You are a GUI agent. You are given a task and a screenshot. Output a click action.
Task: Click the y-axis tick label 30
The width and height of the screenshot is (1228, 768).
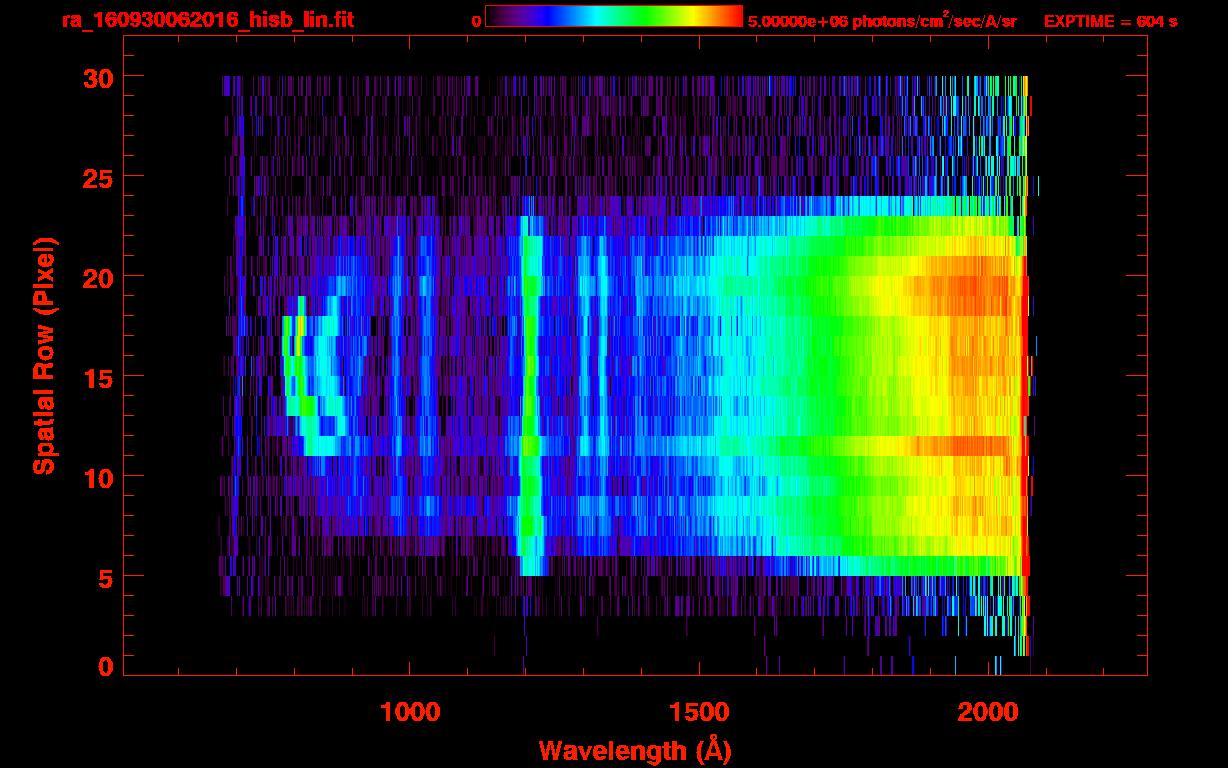pos(96,77)
